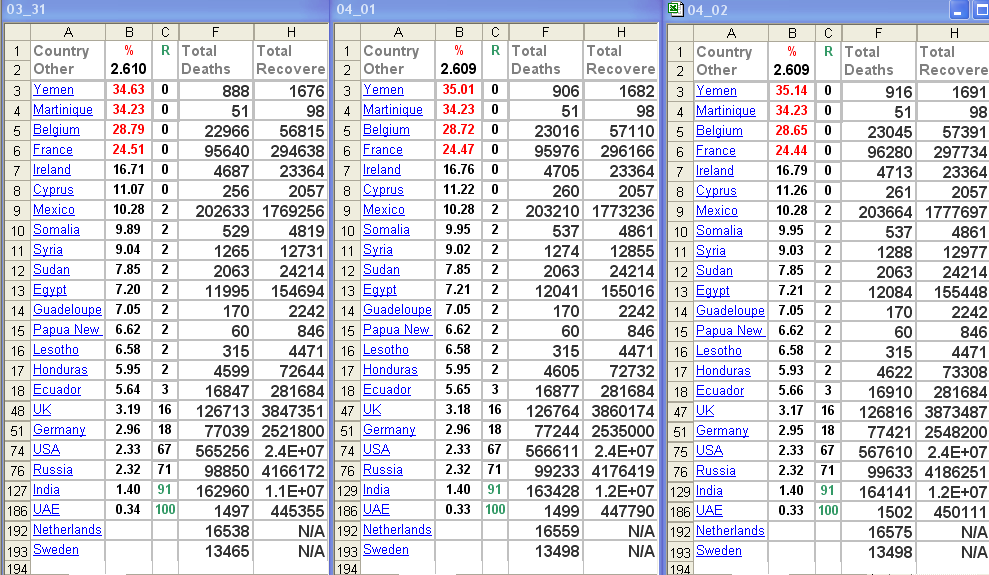Click the Sudan link in 03_31 window
This screenshot has width=989, height=575.
(x=51, y=269)
